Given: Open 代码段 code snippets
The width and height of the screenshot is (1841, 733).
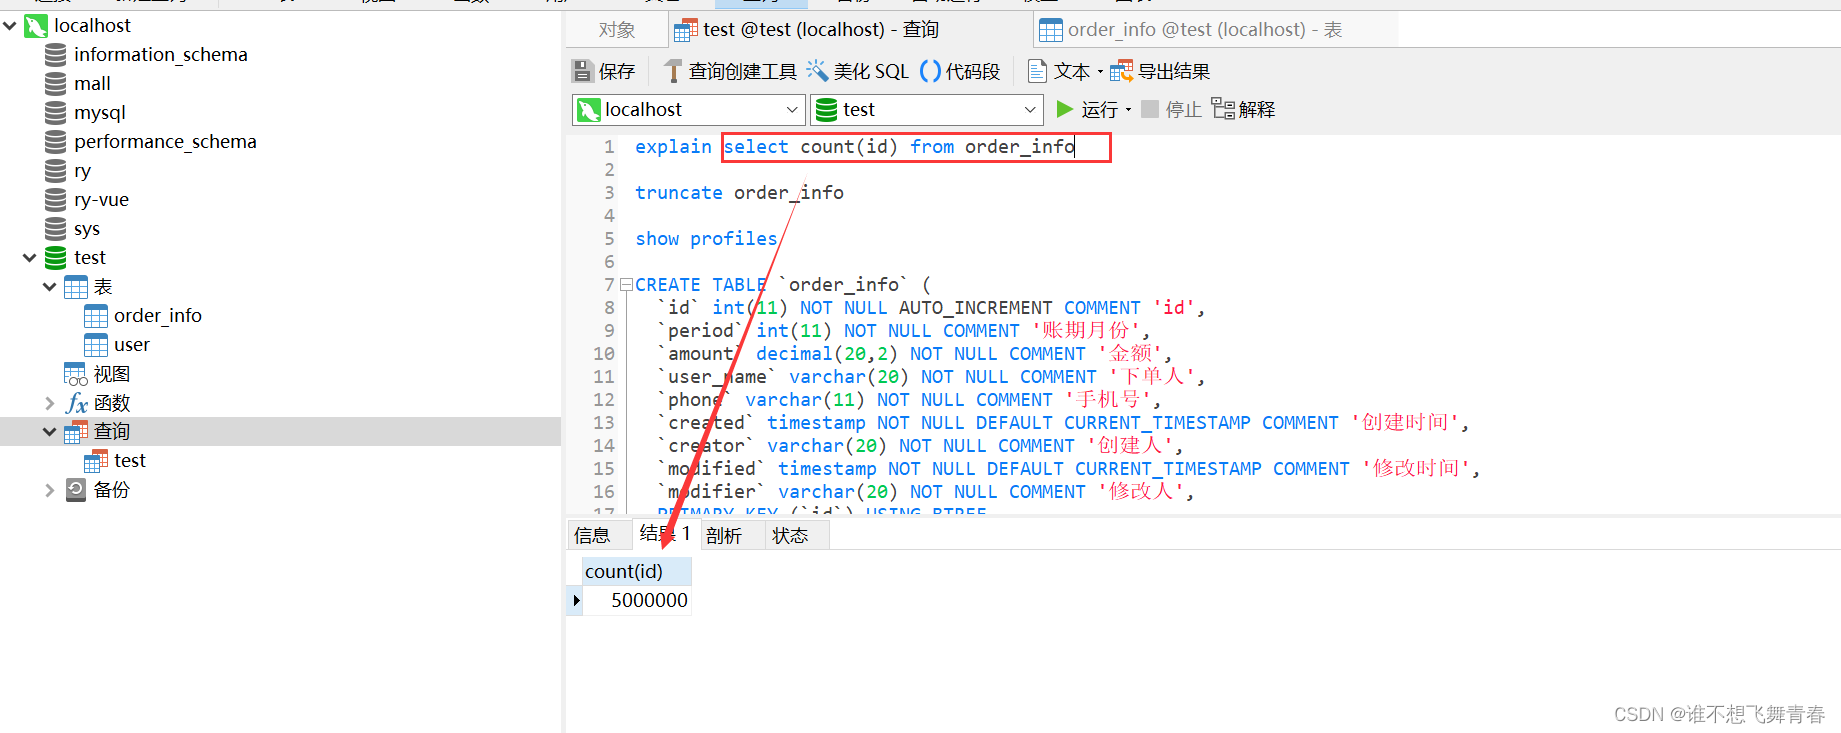Looking at the screenshot, I should pyautogui.click(x=960, y=71).
